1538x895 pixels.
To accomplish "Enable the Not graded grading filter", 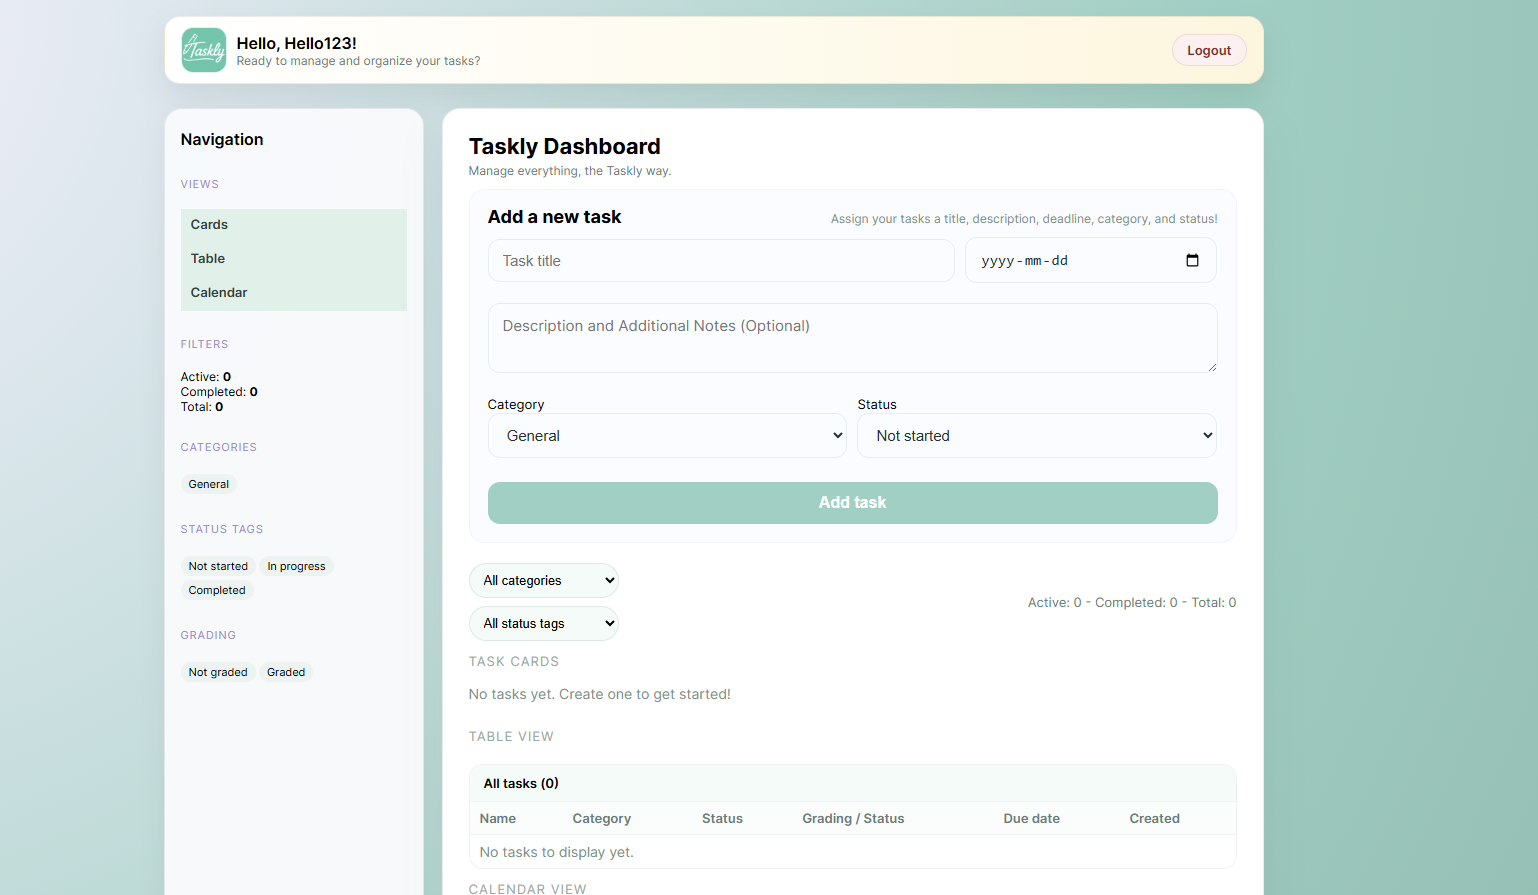I will coord(218,672).
